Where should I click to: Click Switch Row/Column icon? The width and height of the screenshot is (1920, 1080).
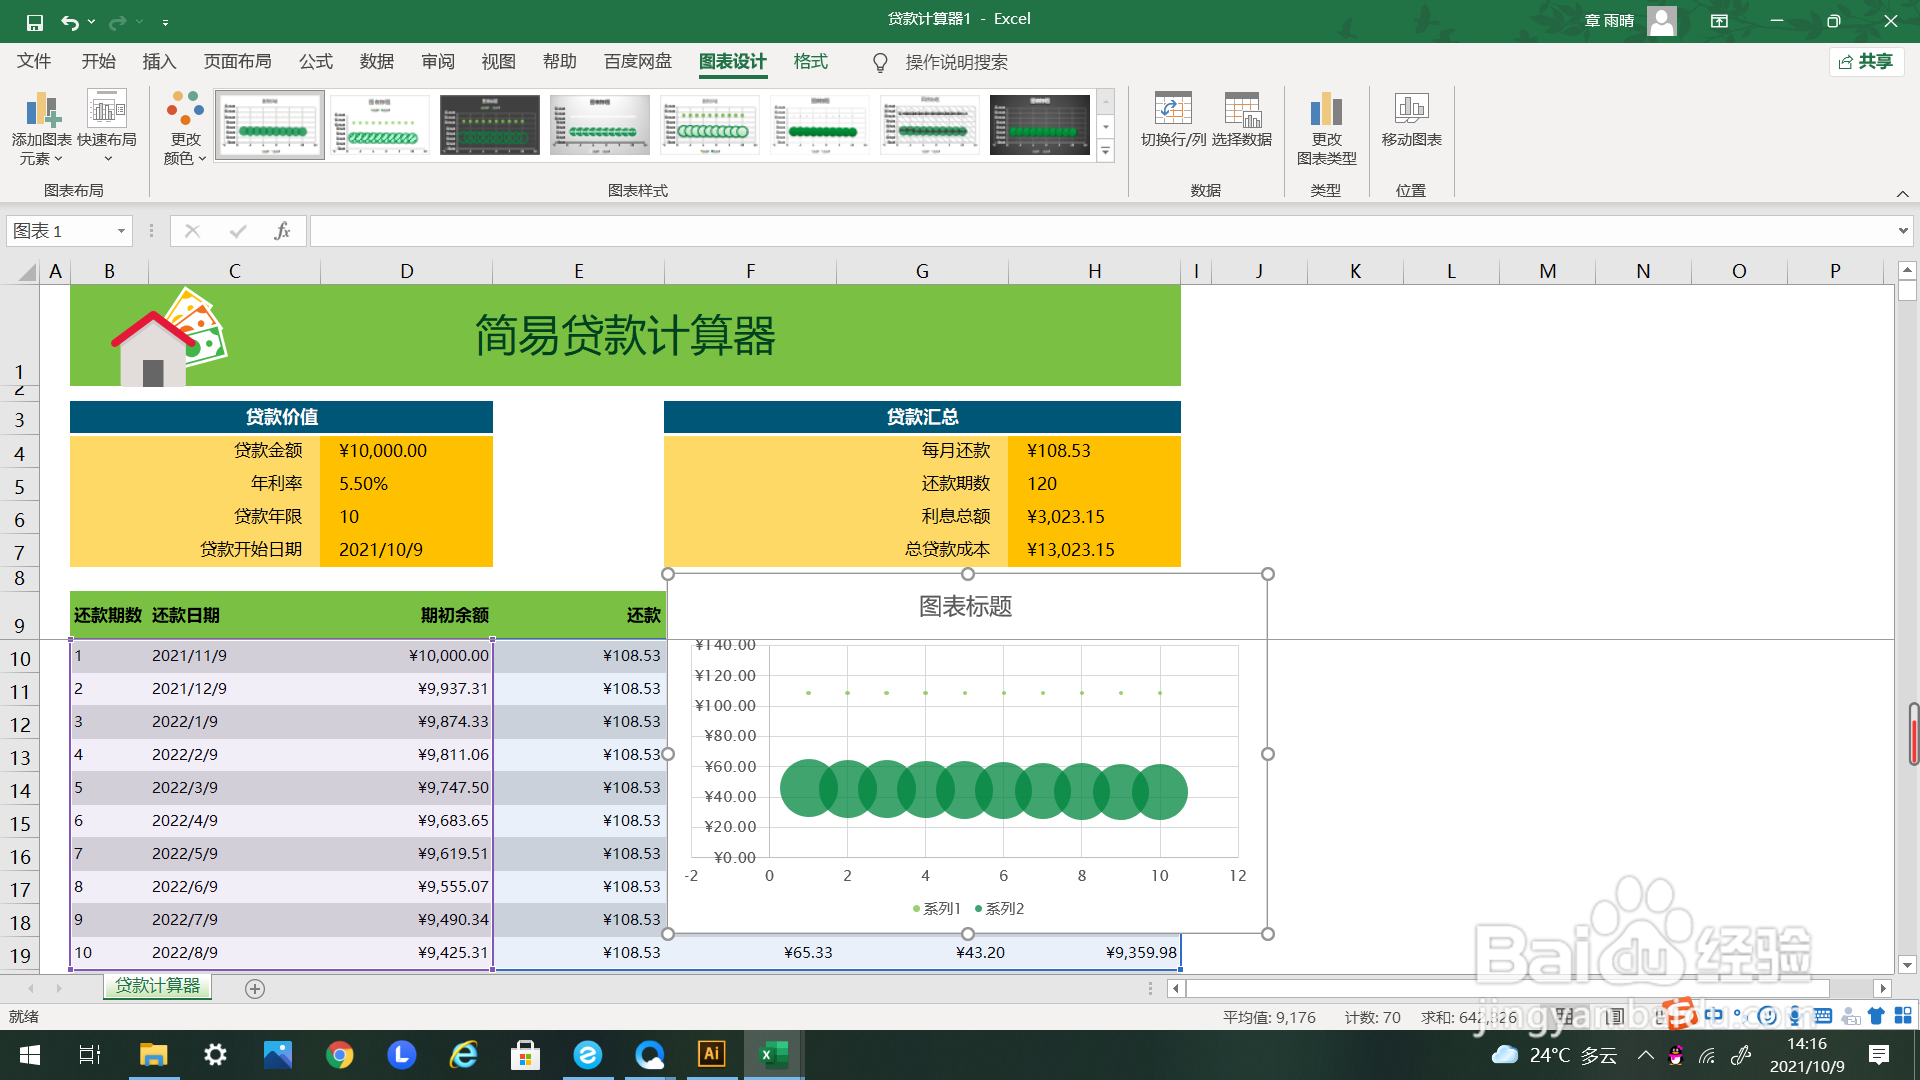coord(1173,110)
